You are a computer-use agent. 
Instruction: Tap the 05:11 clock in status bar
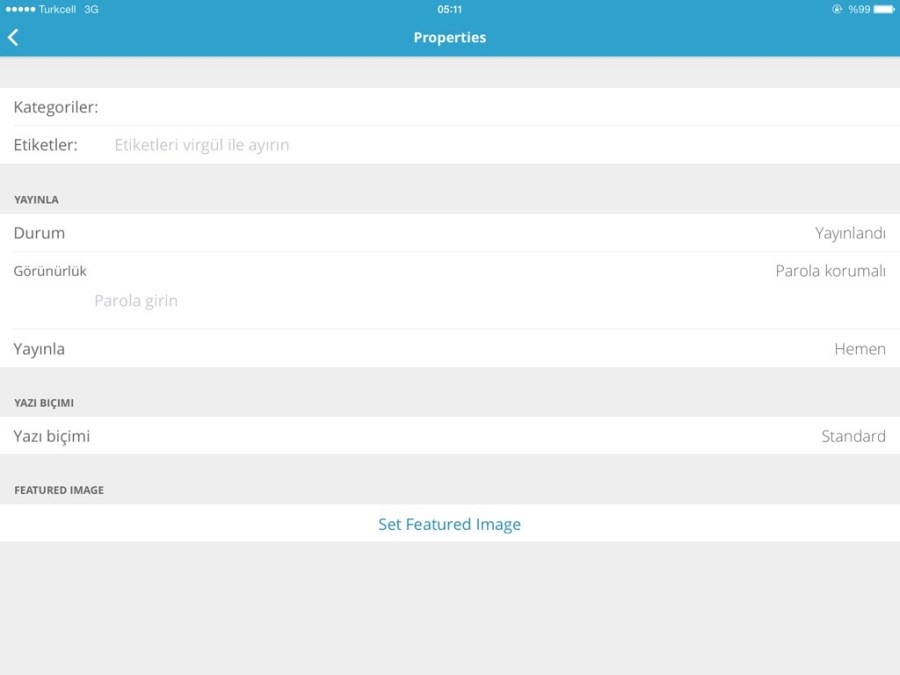click(x=450, y=9)
